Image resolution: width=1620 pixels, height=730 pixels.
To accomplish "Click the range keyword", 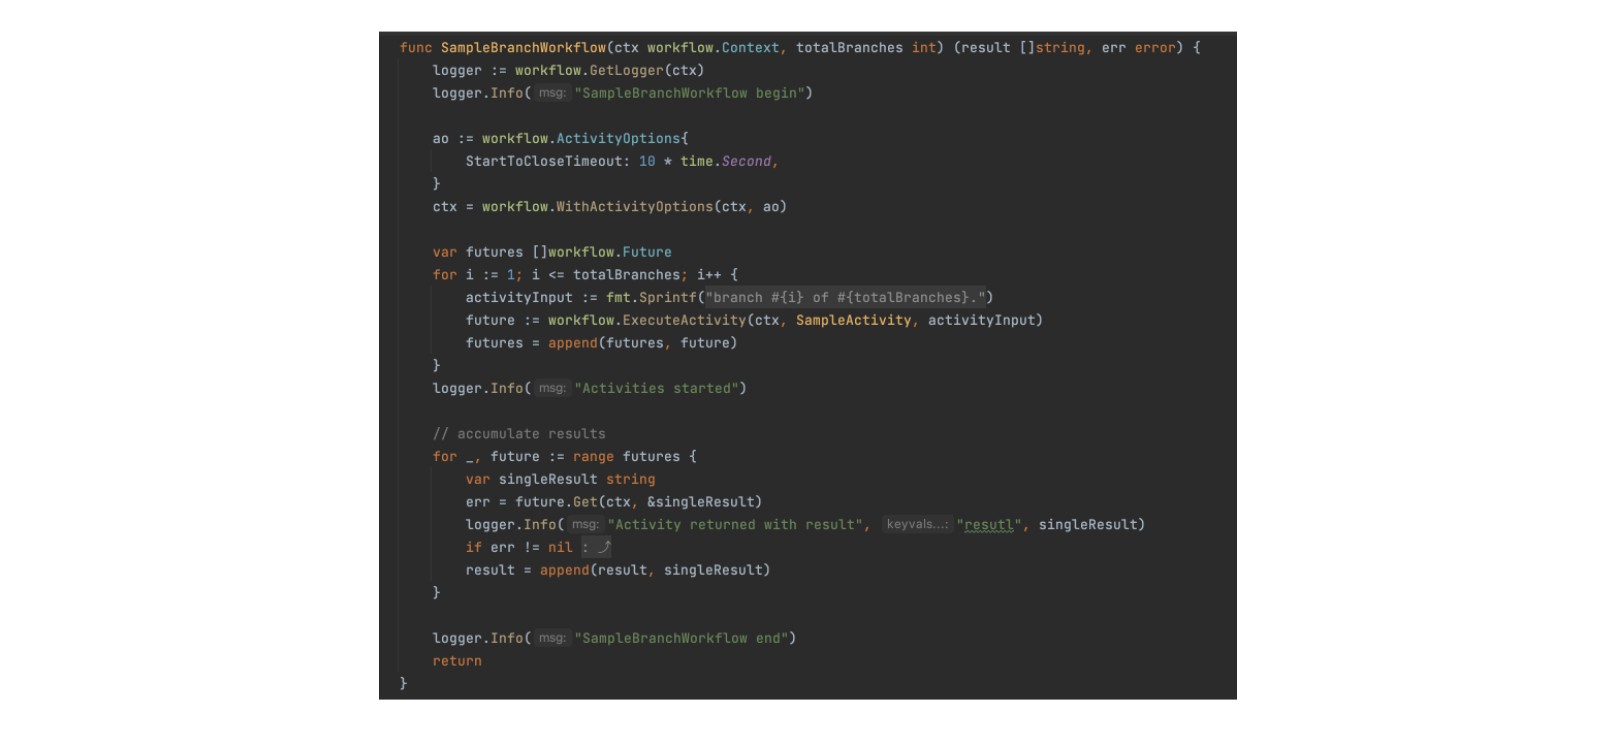I will click(x=593, y=456).
